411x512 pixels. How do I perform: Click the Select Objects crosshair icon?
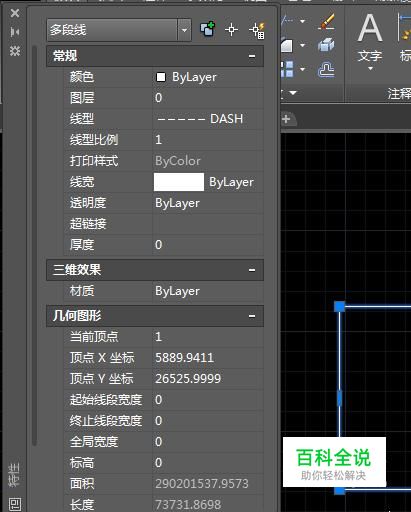[x=231, y=30]
